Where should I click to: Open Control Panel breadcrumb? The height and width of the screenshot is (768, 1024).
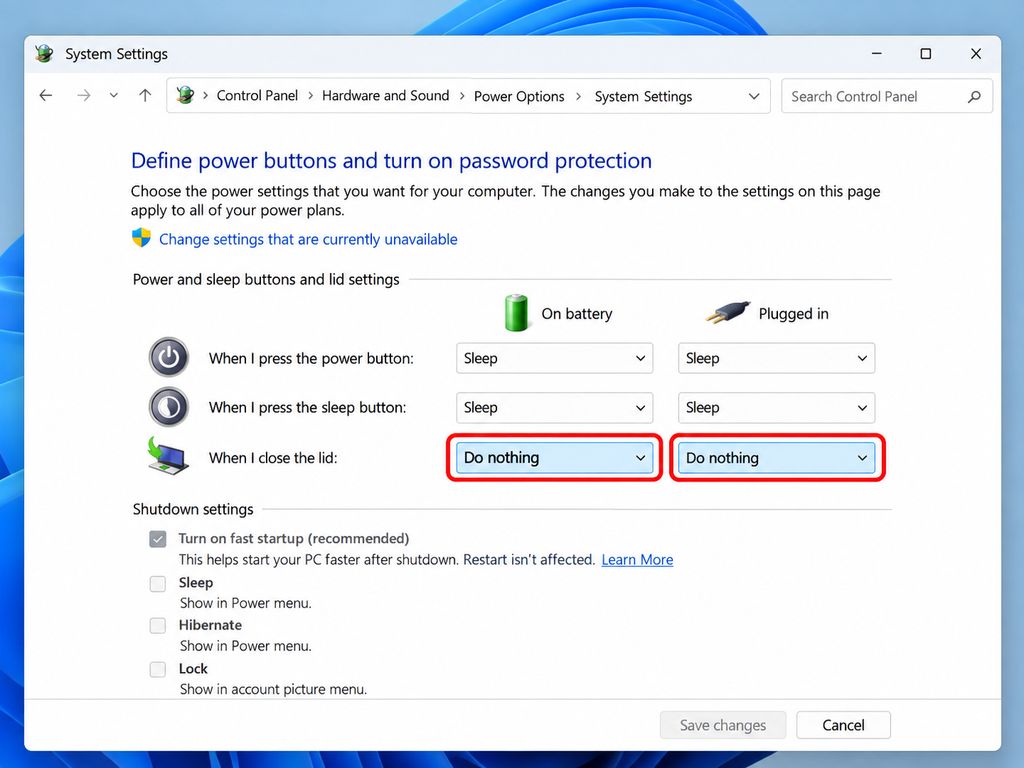[x=257, y=95]
